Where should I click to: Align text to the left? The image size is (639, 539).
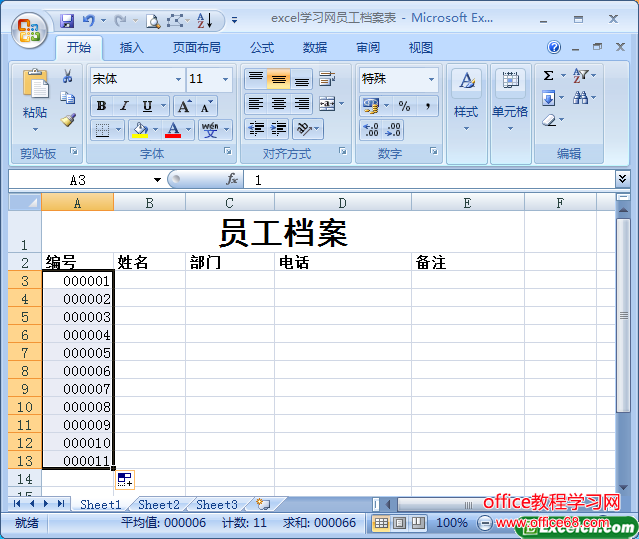tap(256, 104)
